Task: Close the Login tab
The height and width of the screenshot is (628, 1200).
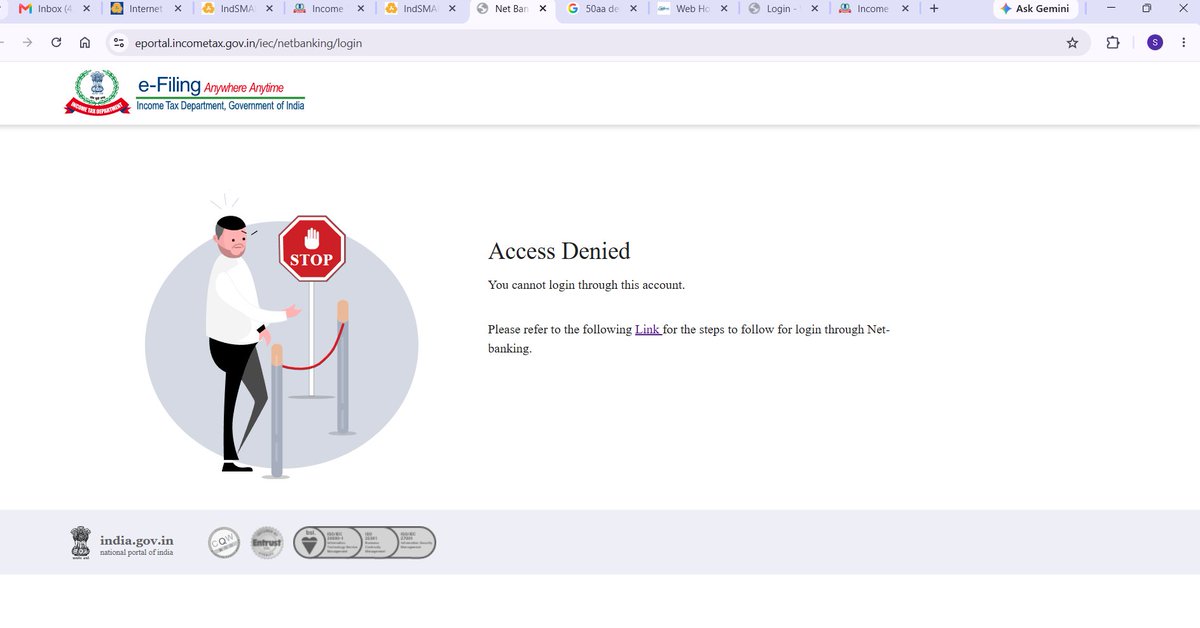Action: tap(814, 9)
